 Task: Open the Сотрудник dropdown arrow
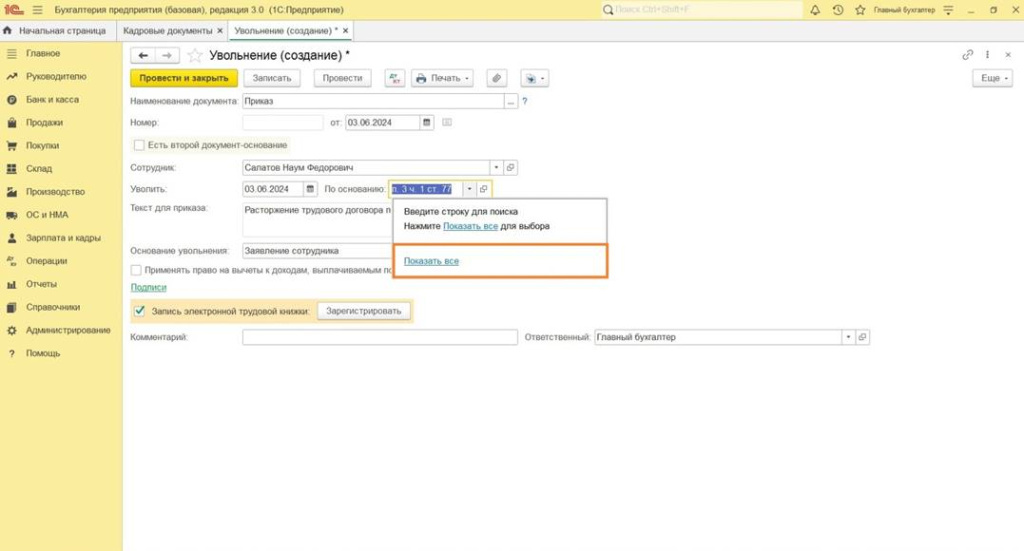(496, 168)
